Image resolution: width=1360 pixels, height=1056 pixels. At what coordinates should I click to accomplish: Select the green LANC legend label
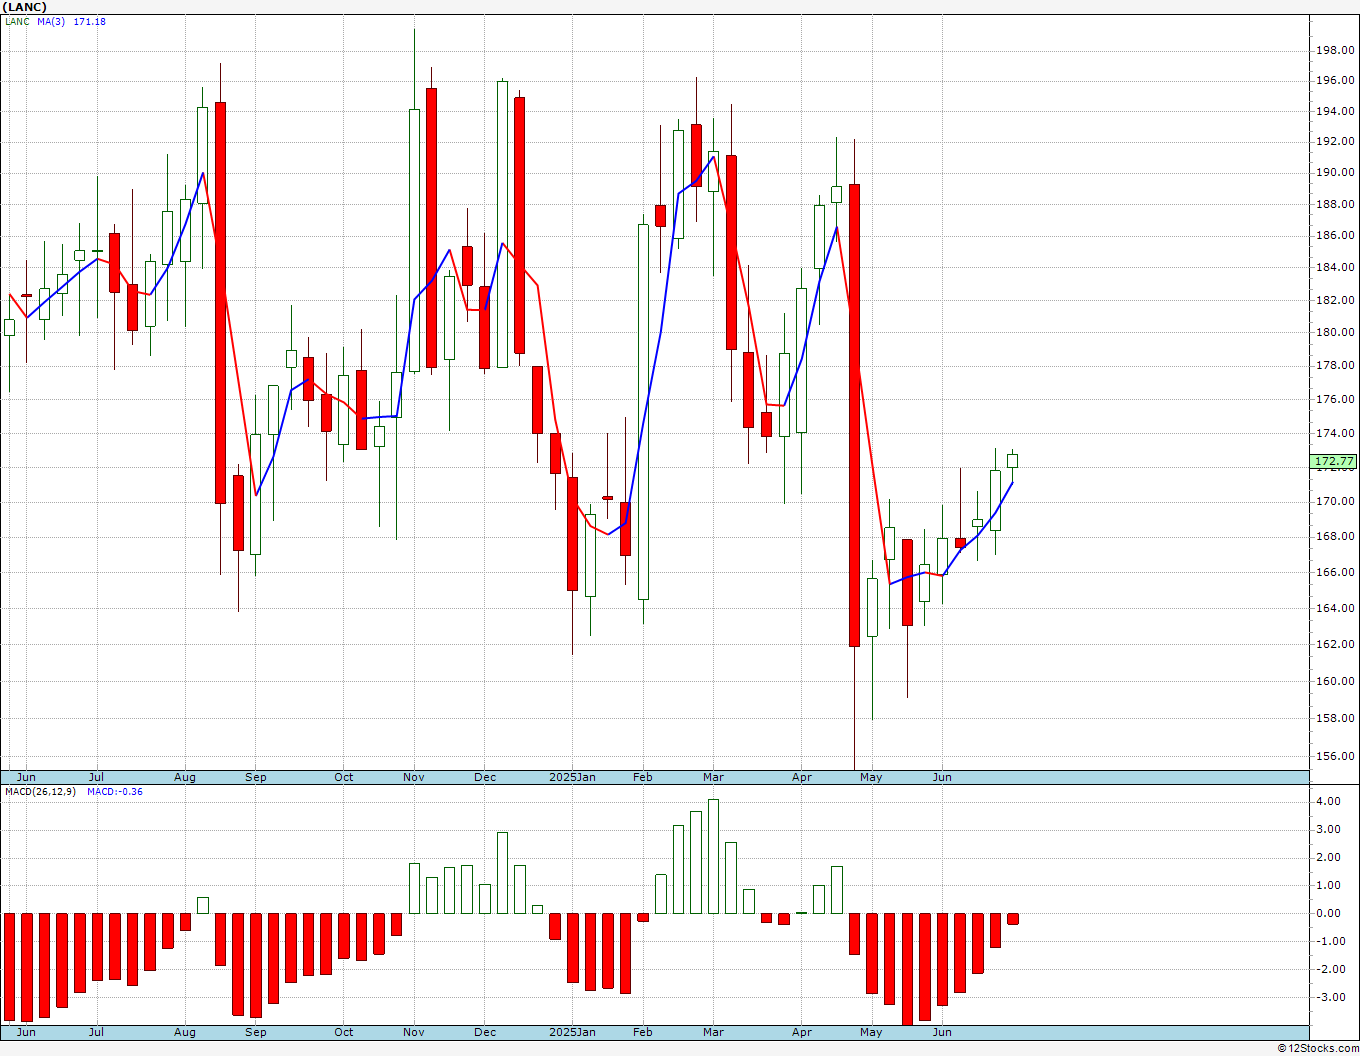18,21
